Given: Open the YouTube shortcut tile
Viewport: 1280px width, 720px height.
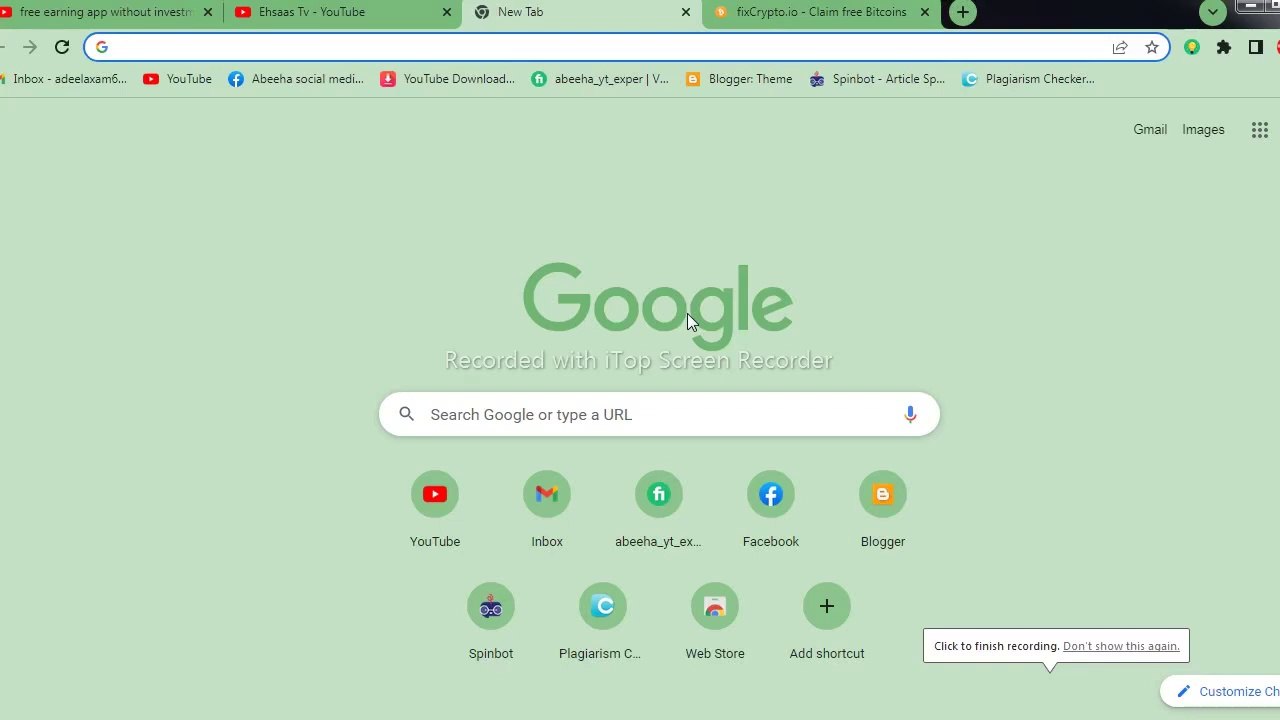Looking at the screenshot, I should pyautogui.click(x=435, y=510).
